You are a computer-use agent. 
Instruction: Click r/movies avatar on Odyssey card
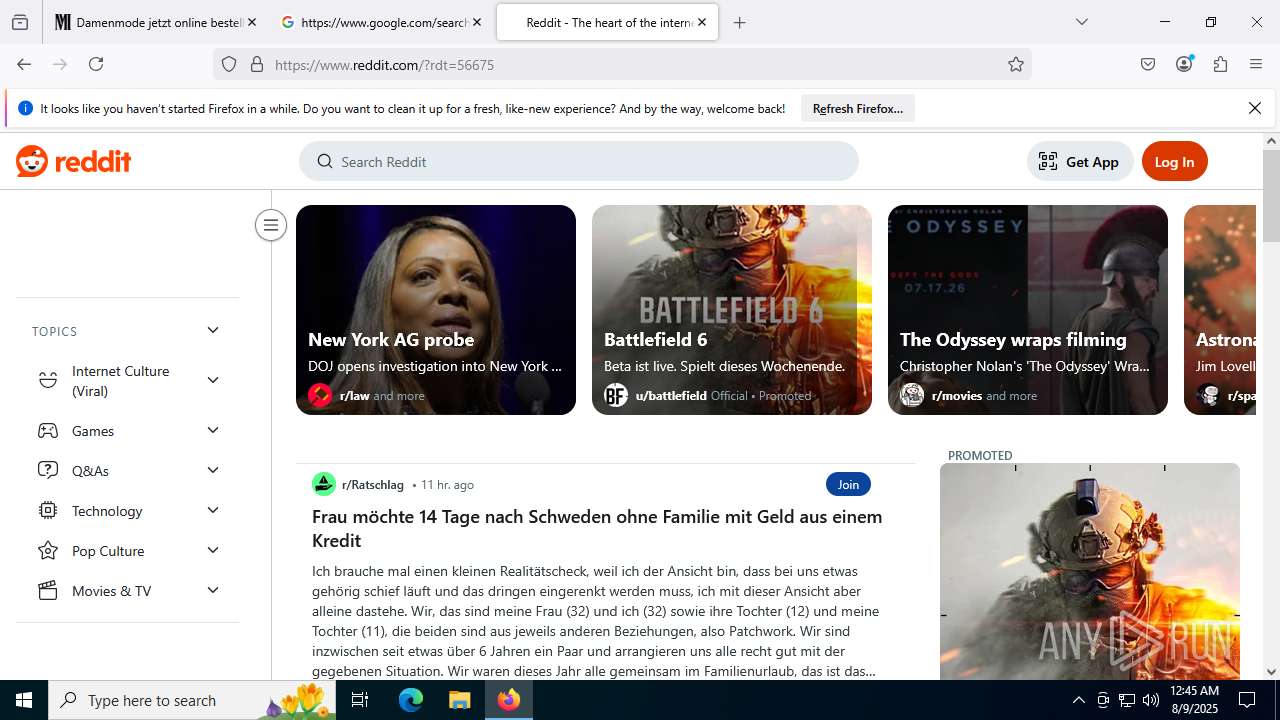[x=912, y=395]
